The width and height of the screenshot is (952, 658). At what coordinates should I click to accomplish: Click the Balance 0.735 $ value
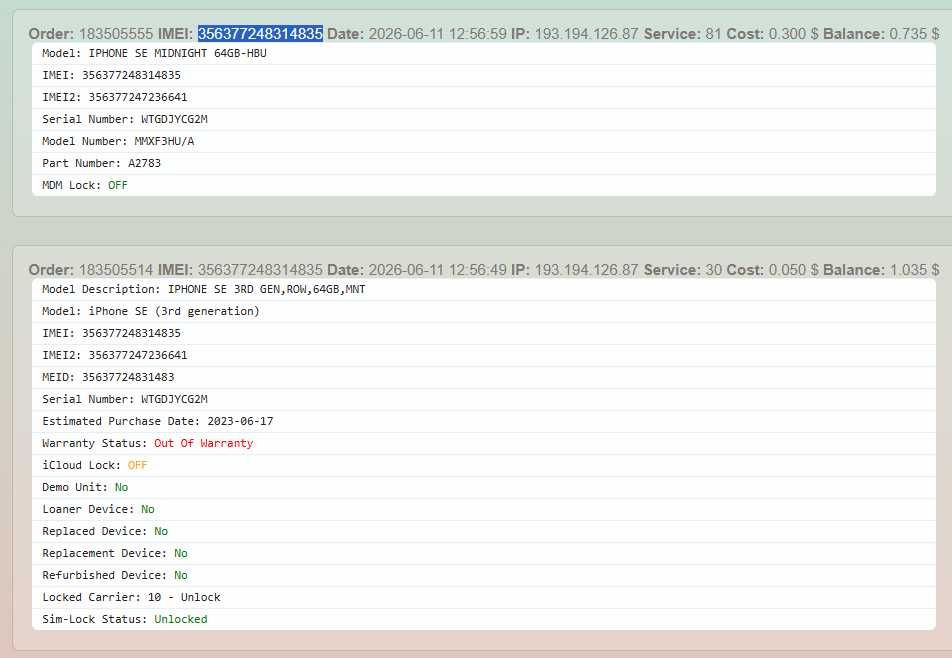(x=914, y=33)
